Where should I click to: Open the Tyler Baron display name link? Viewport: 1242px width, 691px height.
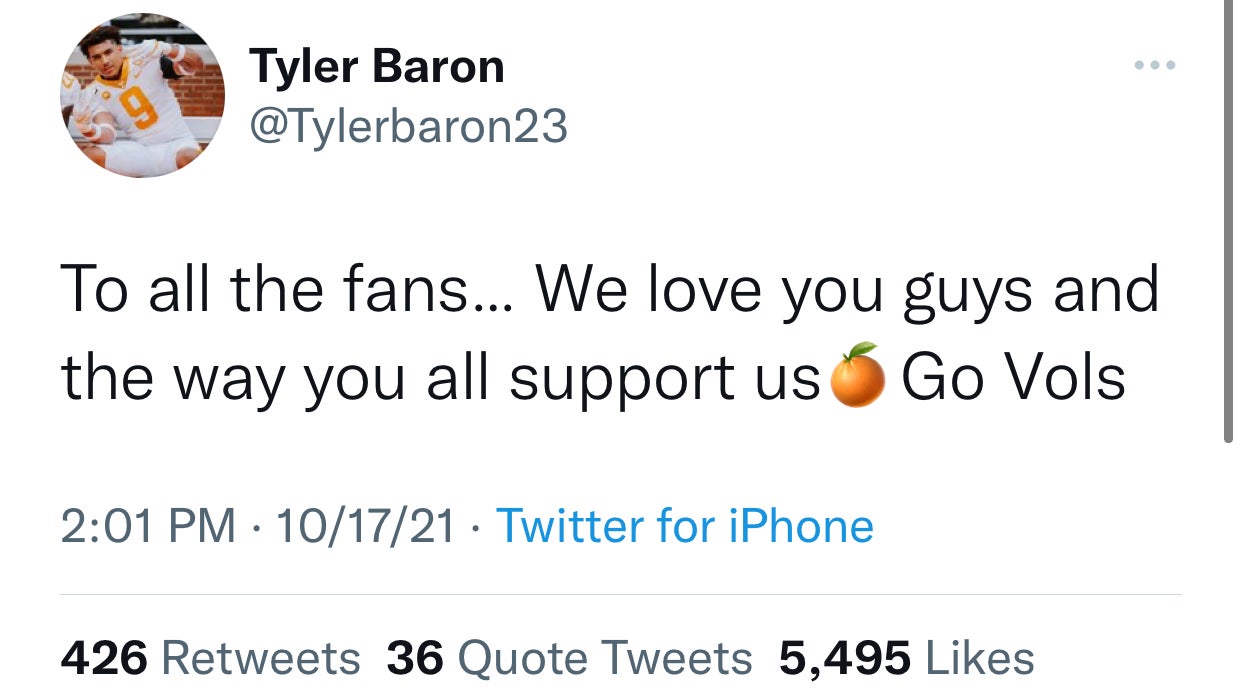[x=377, y=67]
